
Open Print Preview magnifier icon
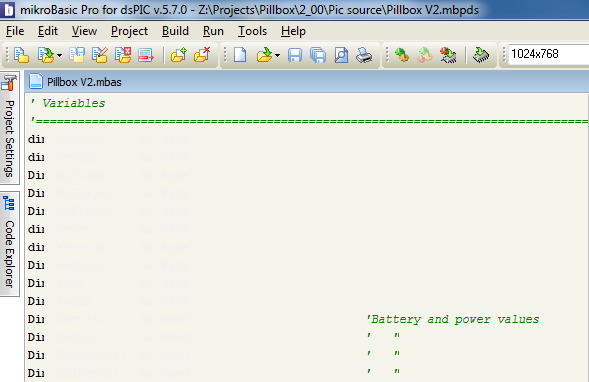341,55
